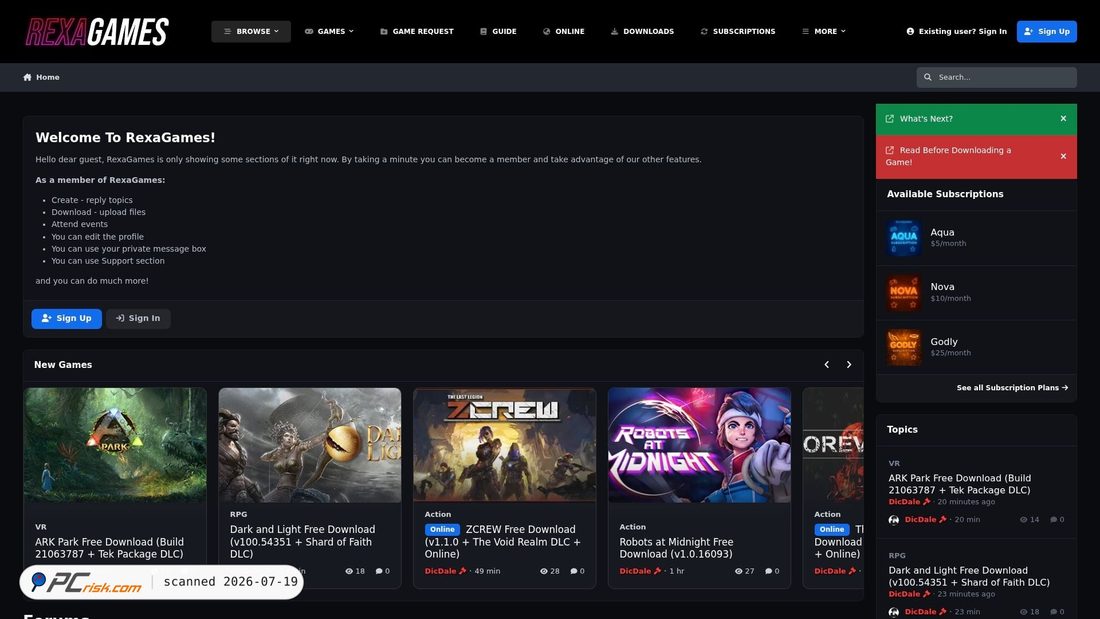Click Robots at Midnight Free Download title
The image size is (1100, 619).
tap(676, 548)
